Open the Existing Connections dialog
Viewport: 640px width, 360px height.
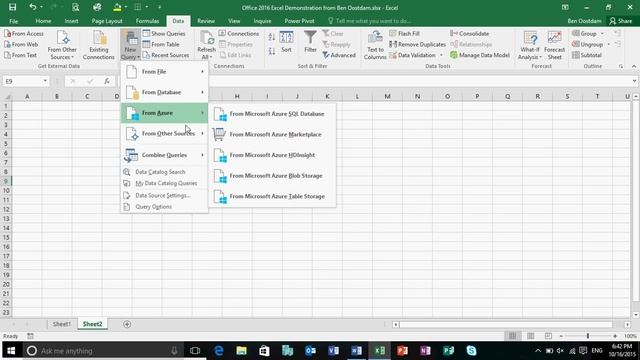pyautogui.click(x=99, y=45)
